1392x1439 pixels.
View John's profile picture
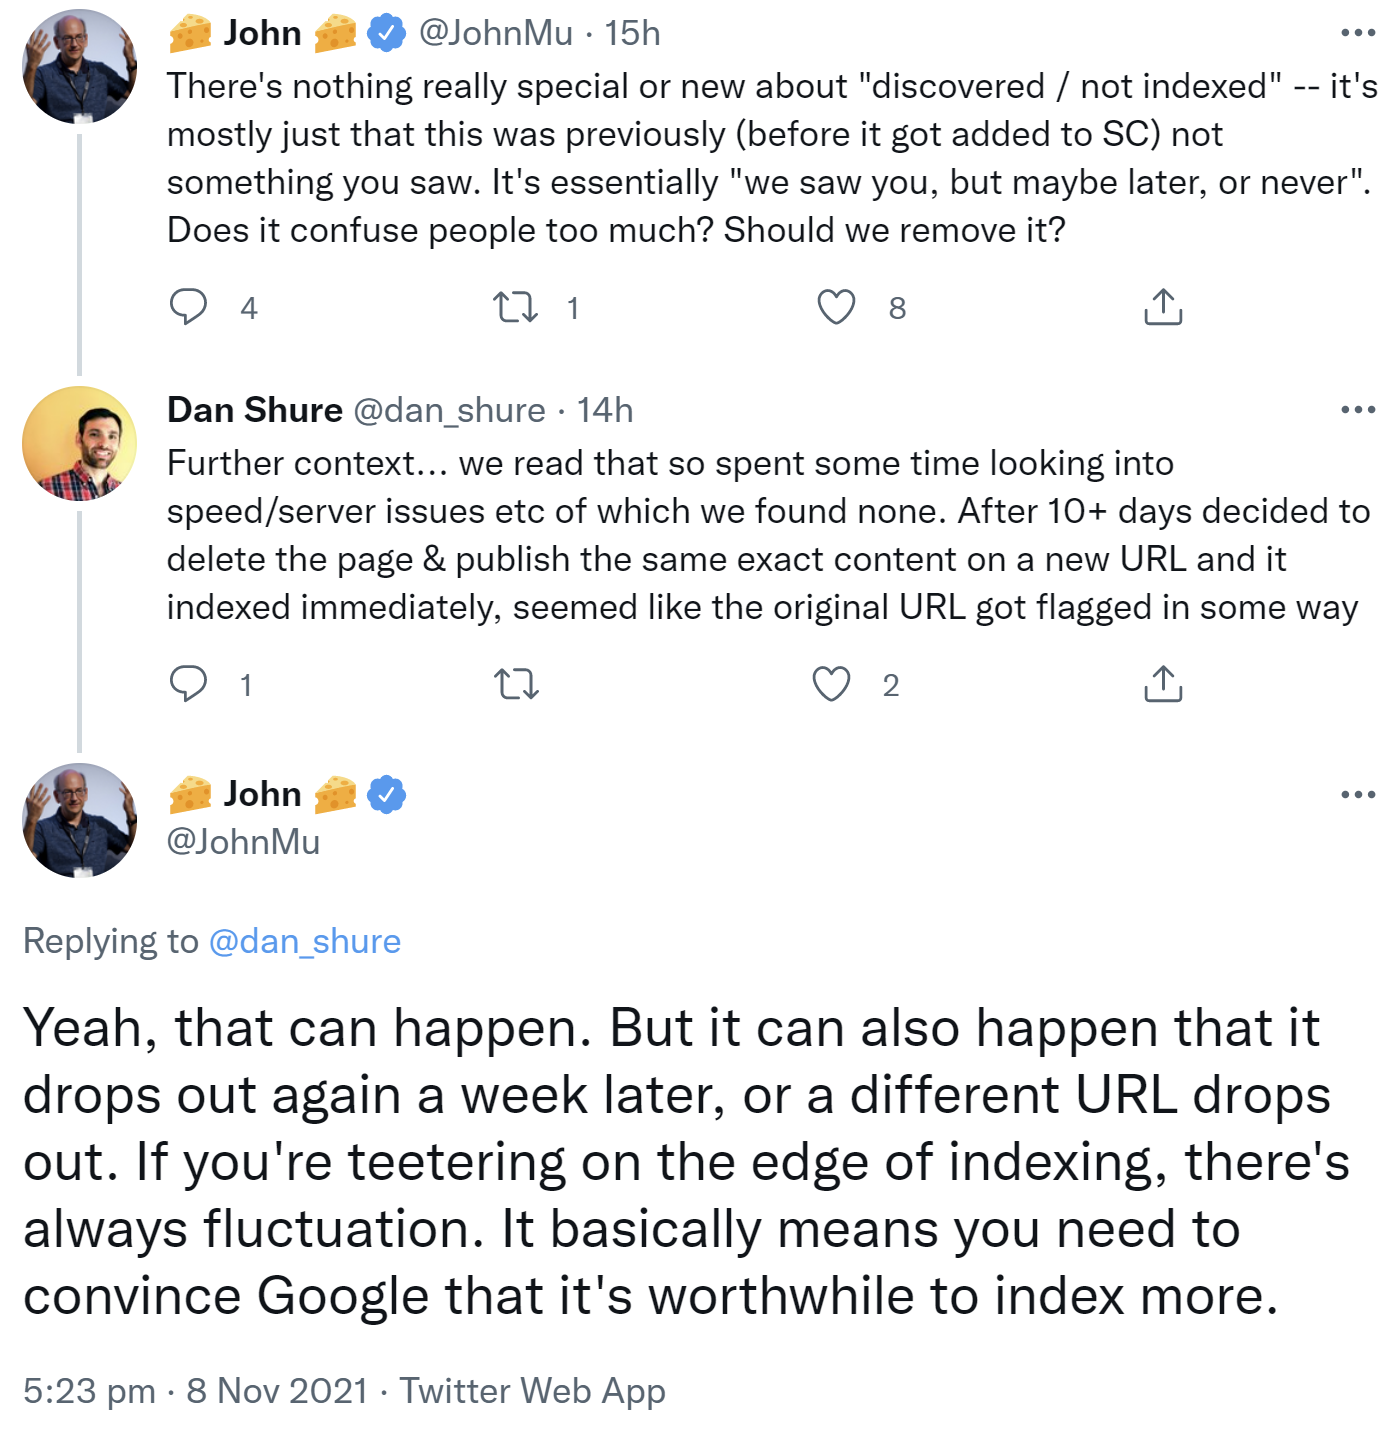78,66
